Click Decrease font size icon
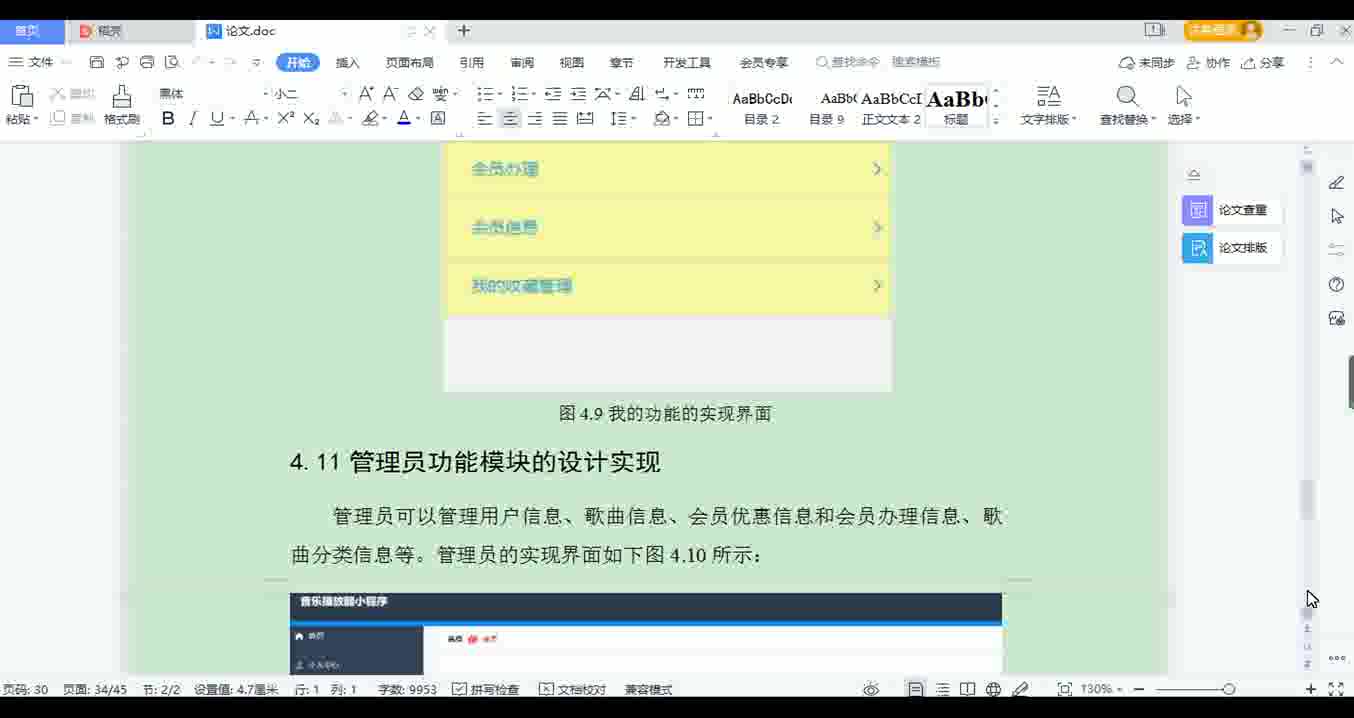 390,94
